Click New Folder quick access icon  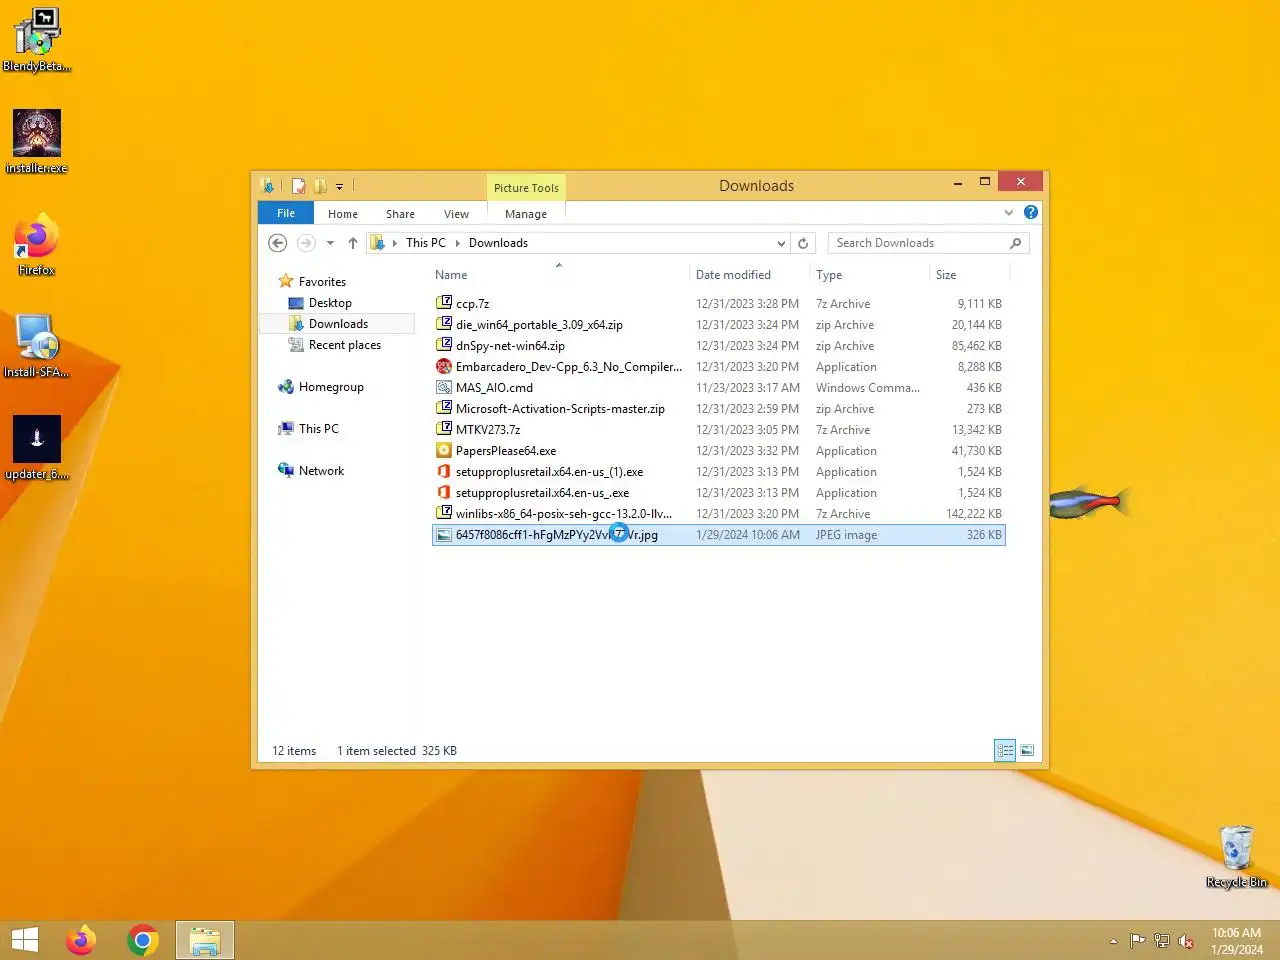tap(320, 186)
